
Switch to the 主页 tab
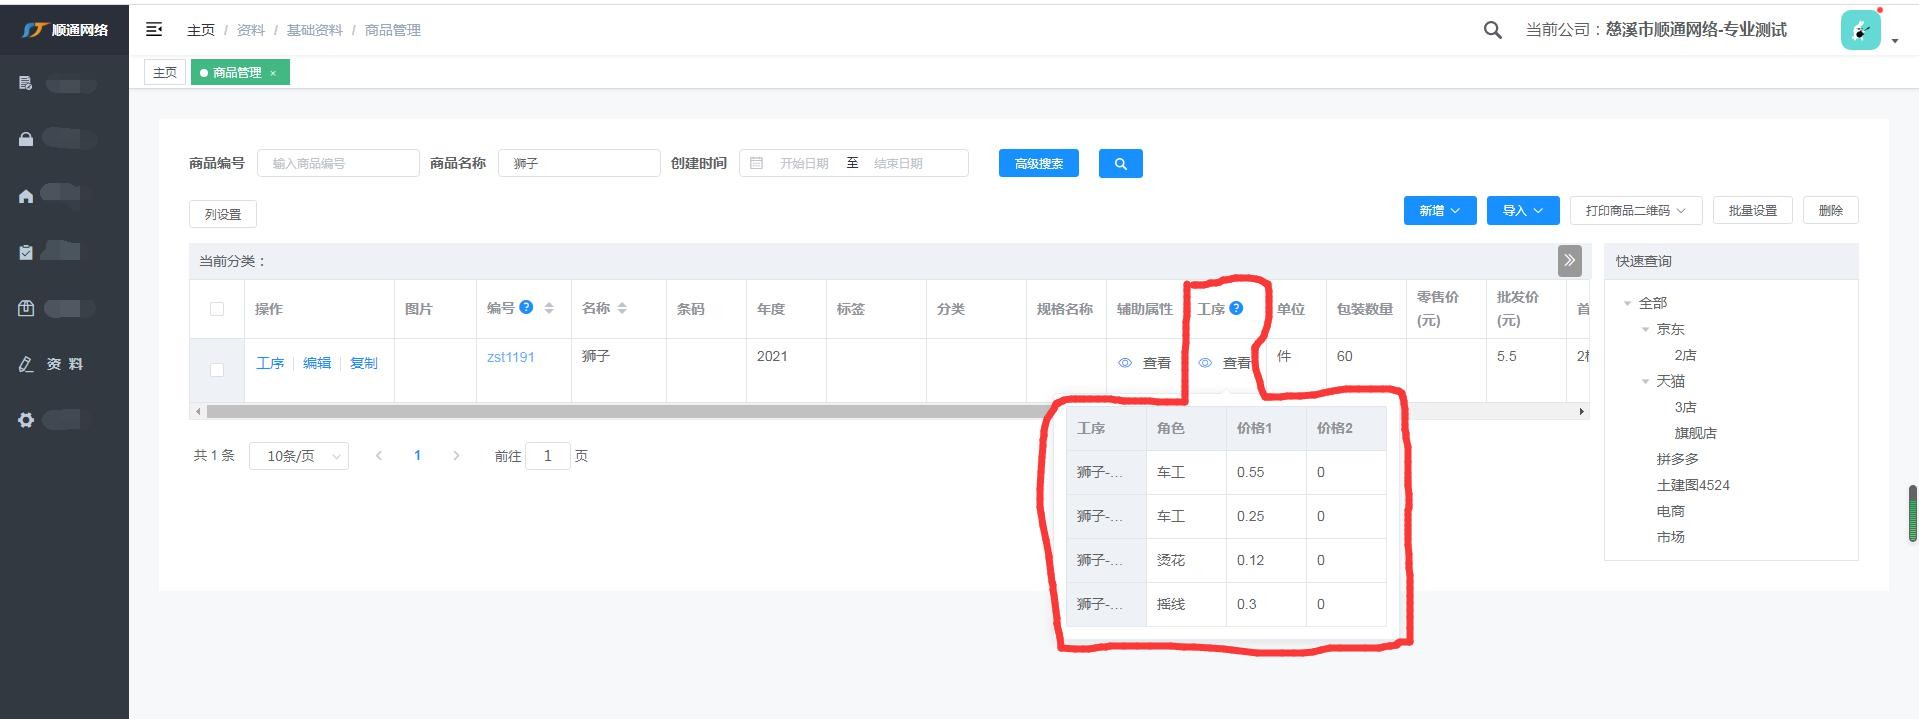(x=165, y=72)
